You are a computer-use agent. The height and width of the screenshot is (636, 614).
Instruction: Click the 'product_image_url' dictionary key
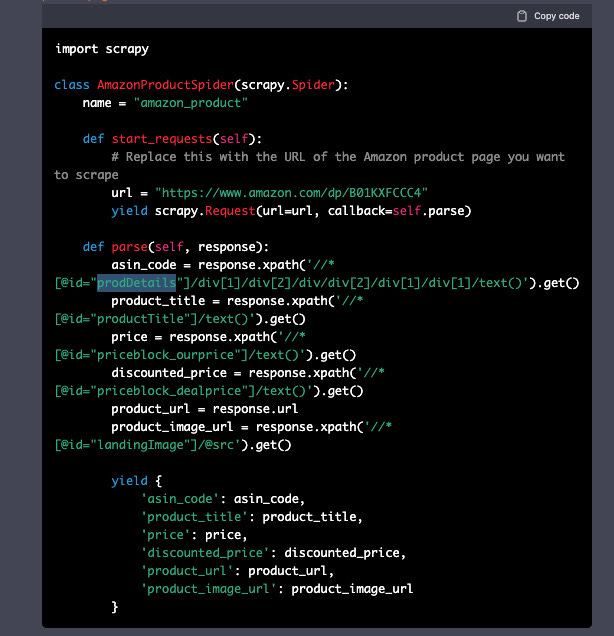(208, 589)
